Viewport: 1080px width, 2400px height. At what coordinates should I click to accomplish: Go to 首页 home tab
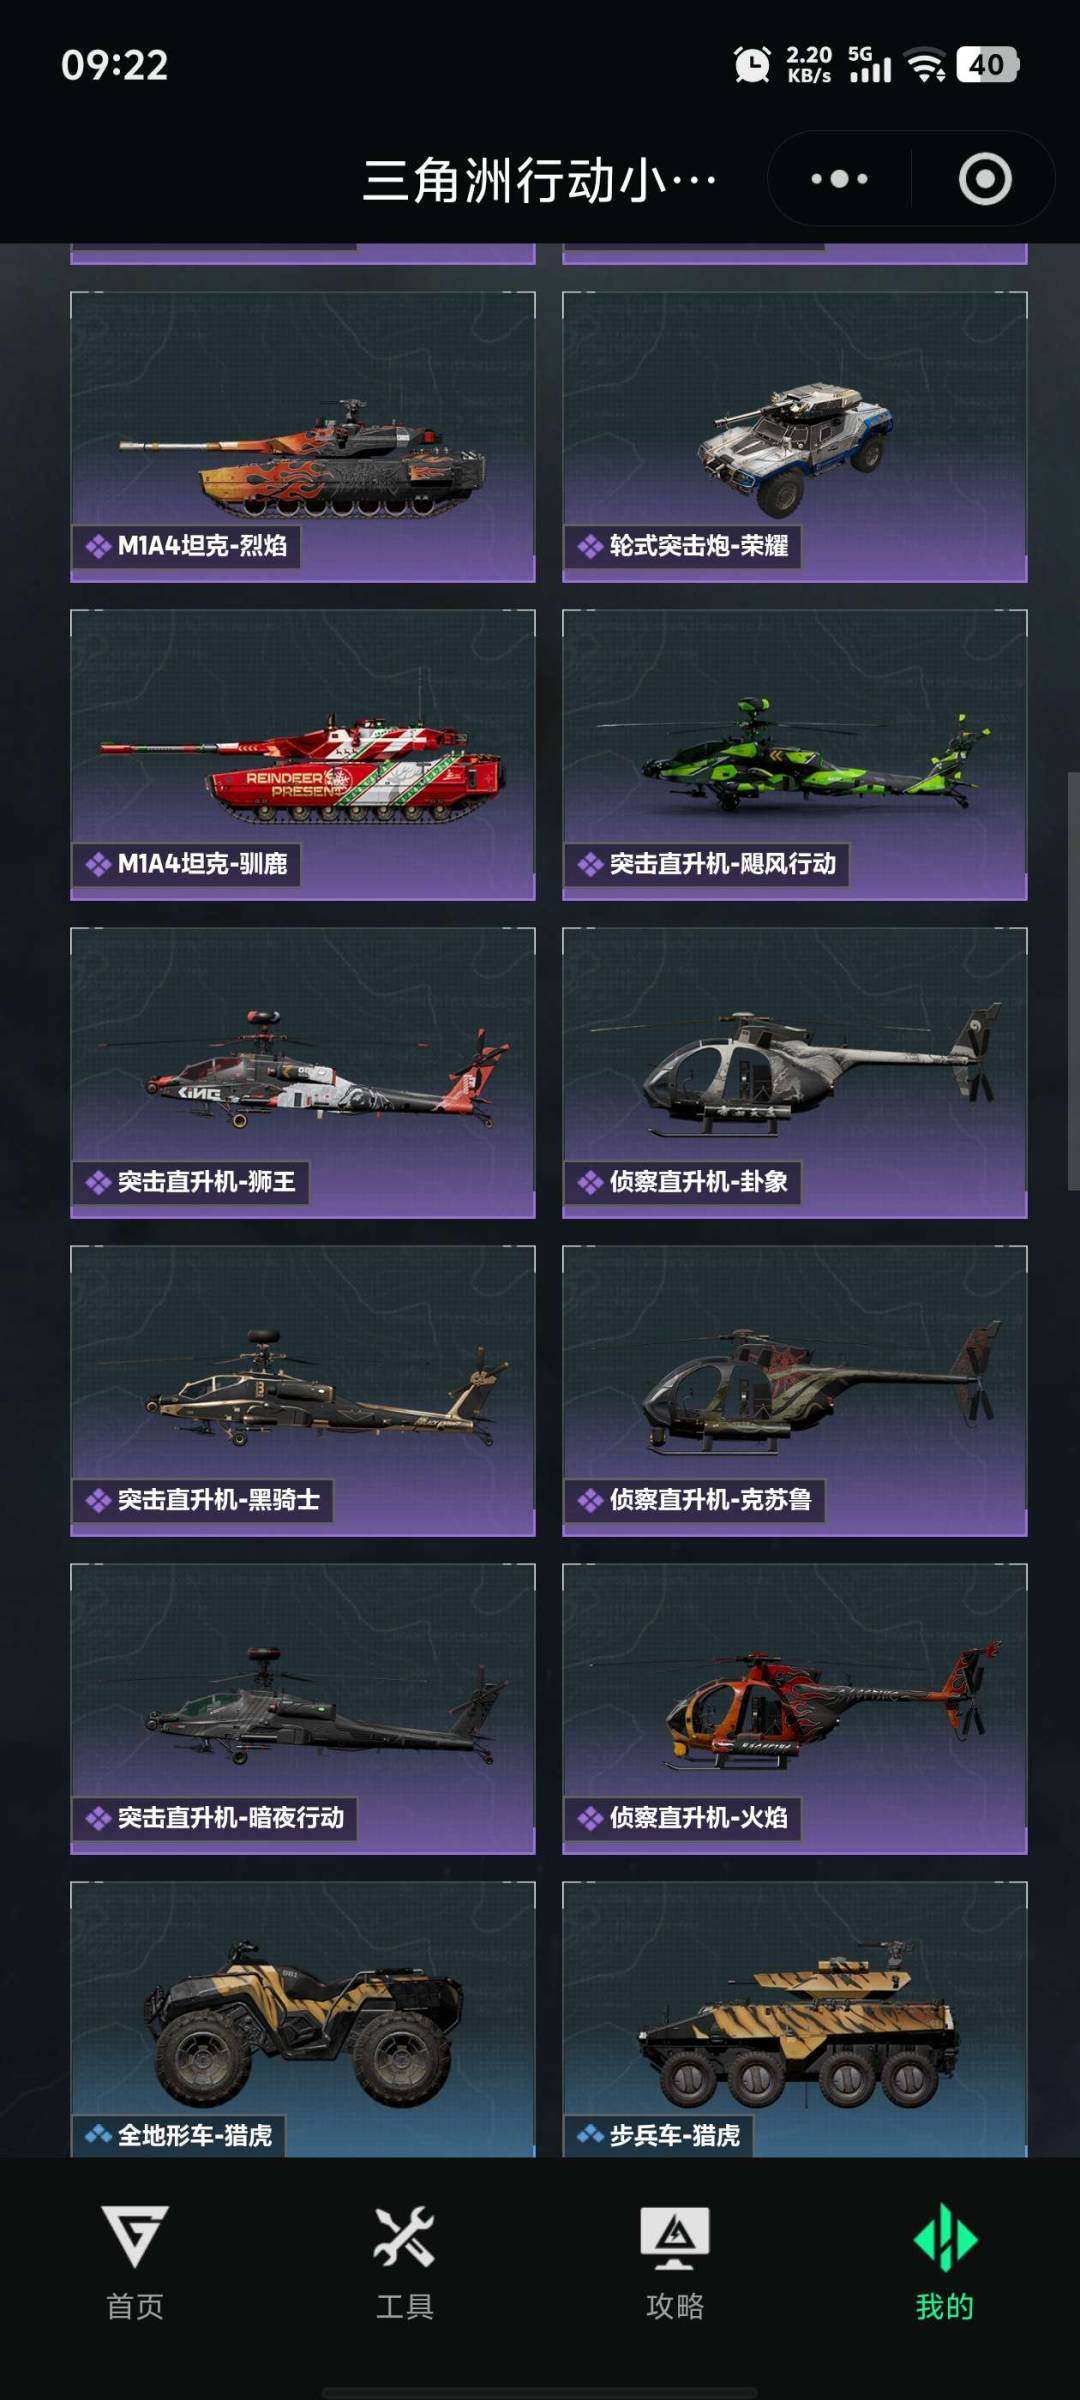[x=135, y=2262]
